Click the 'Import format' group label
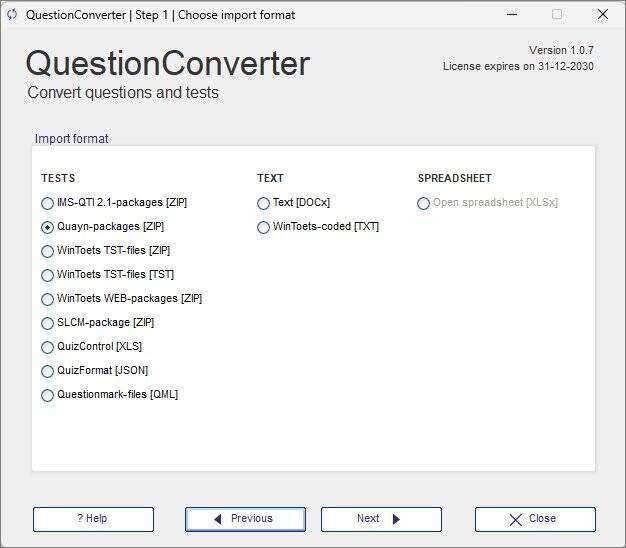626x548 pixels. tap(71, 138)
